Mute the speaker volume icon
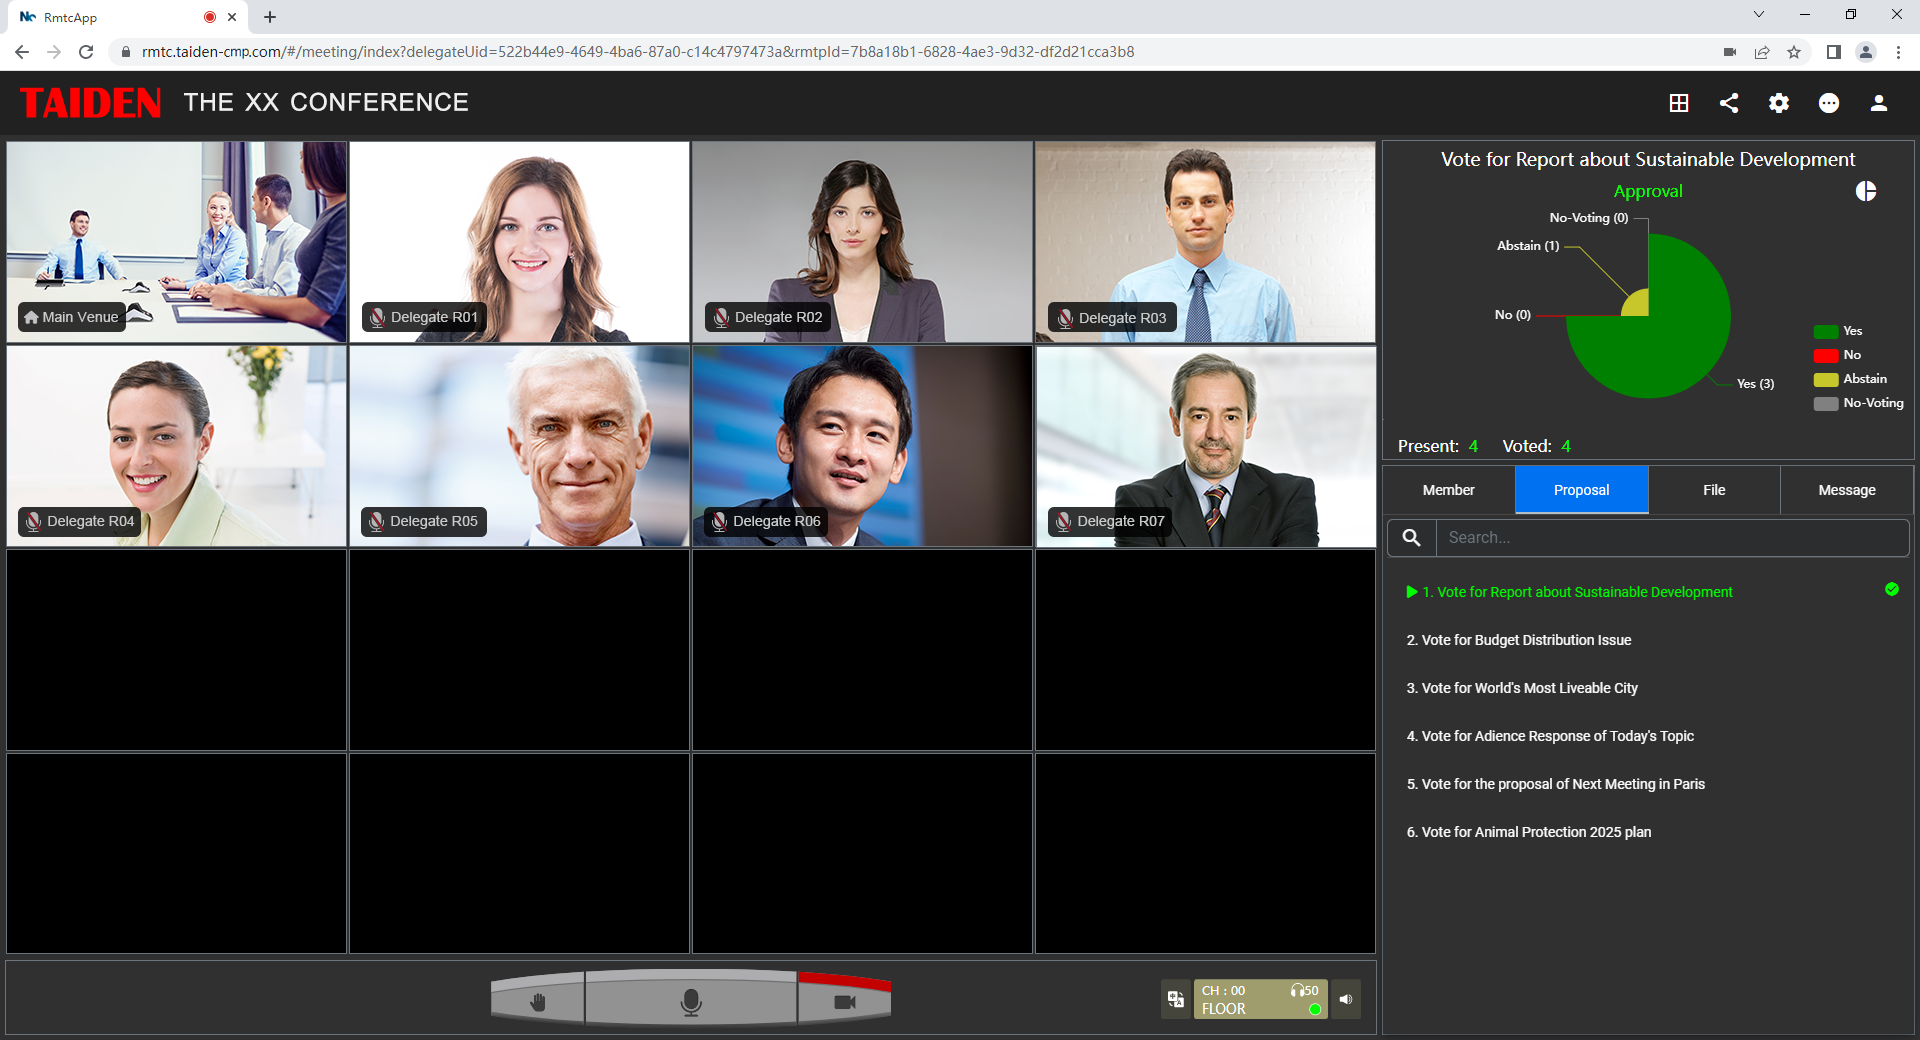Viewport: 1920px width, 1040px height. 1346,998
